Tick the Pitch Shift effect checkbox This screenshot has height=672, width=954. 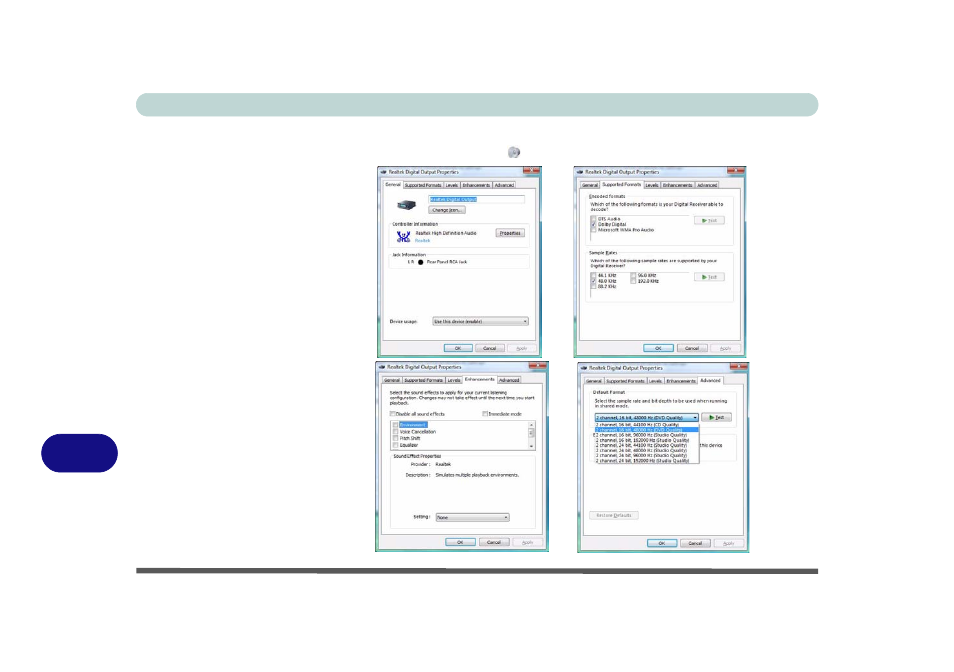pos(395,438)
